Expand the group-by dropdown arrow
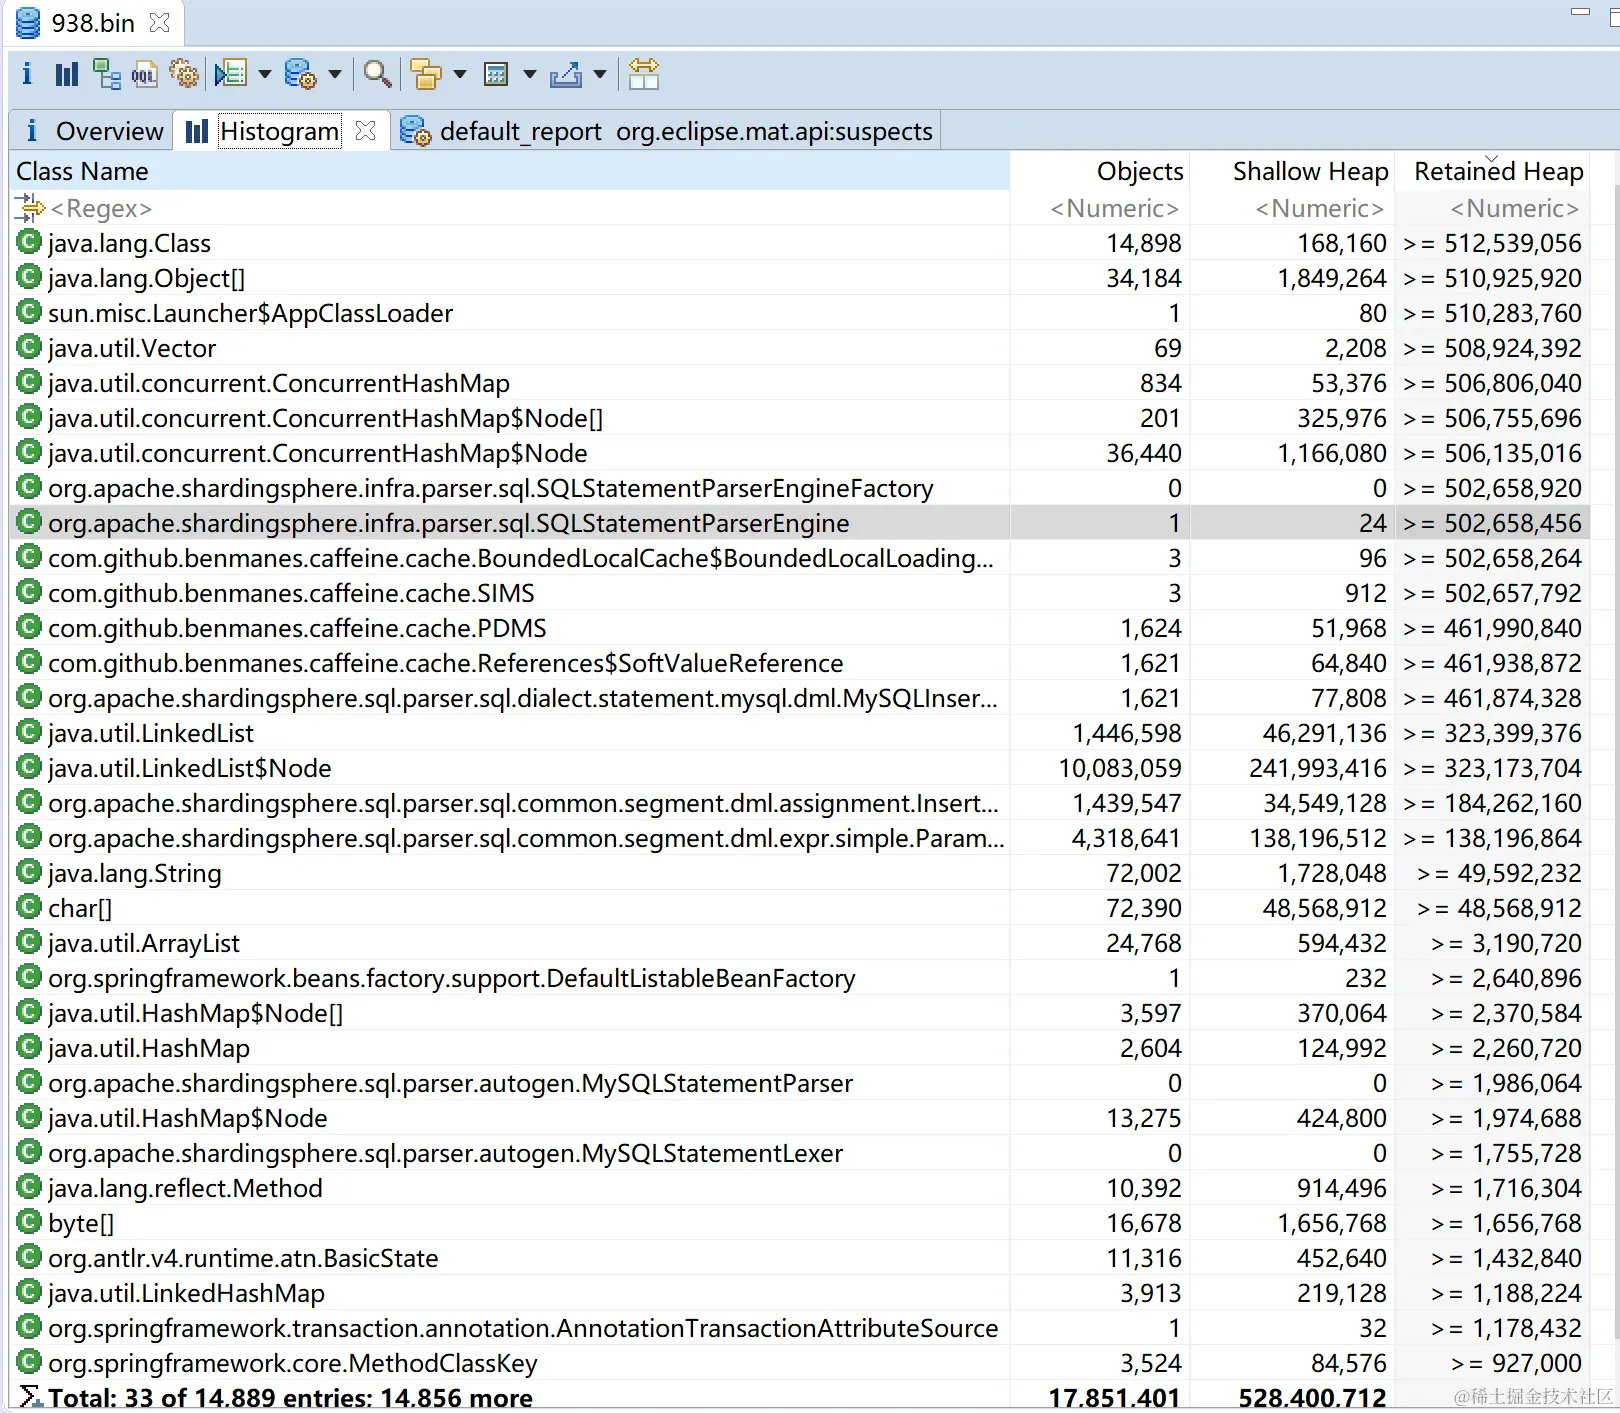The width and height of the screenshot is (1620, 1413). pos(460,74)
